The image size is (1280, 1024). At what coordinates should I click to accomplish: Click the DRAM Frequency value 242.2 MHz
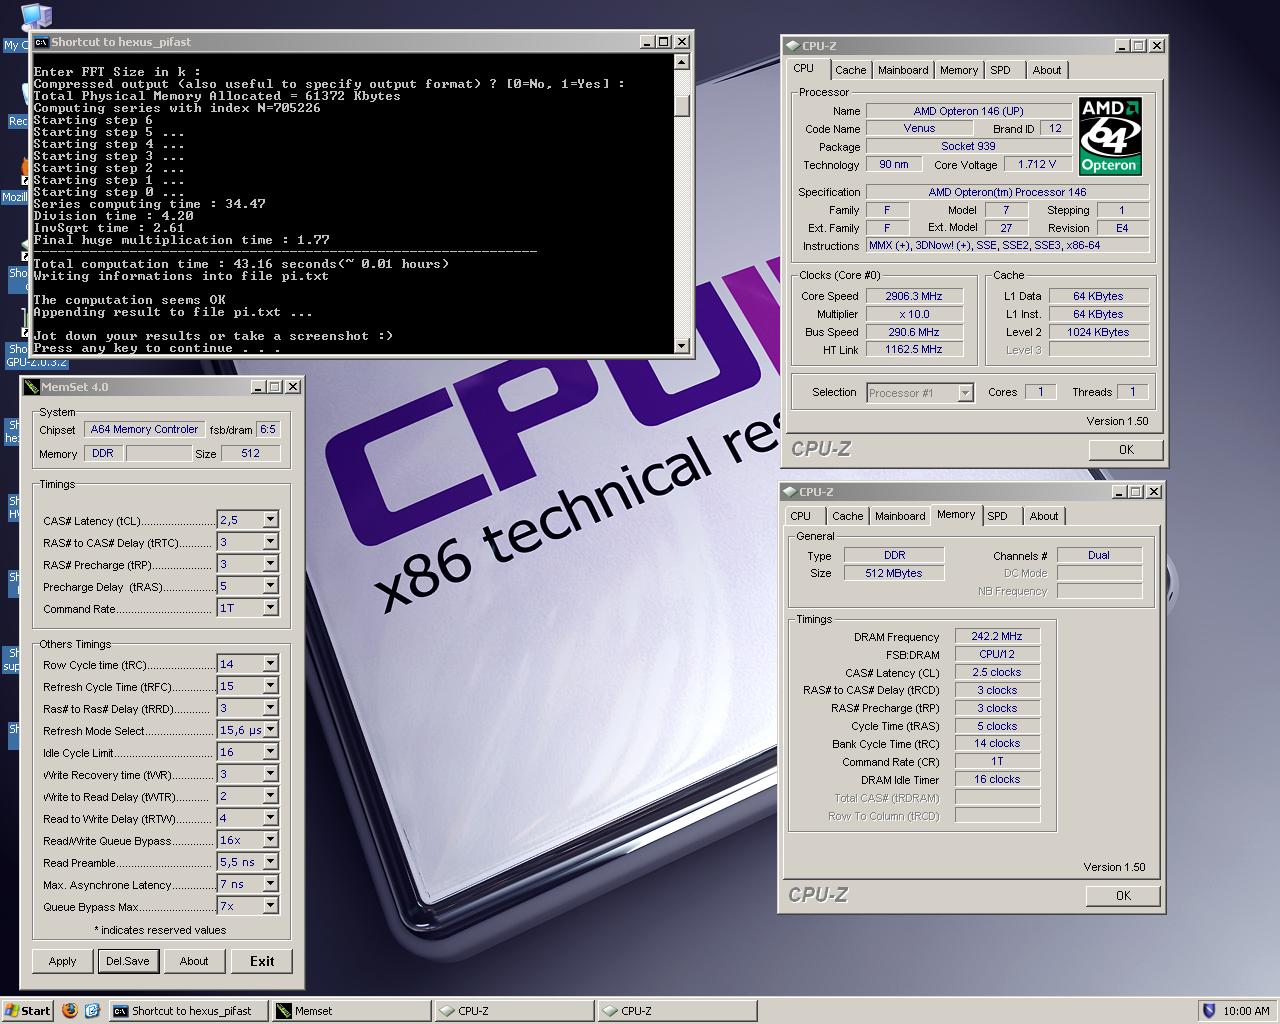pos(997,636)
